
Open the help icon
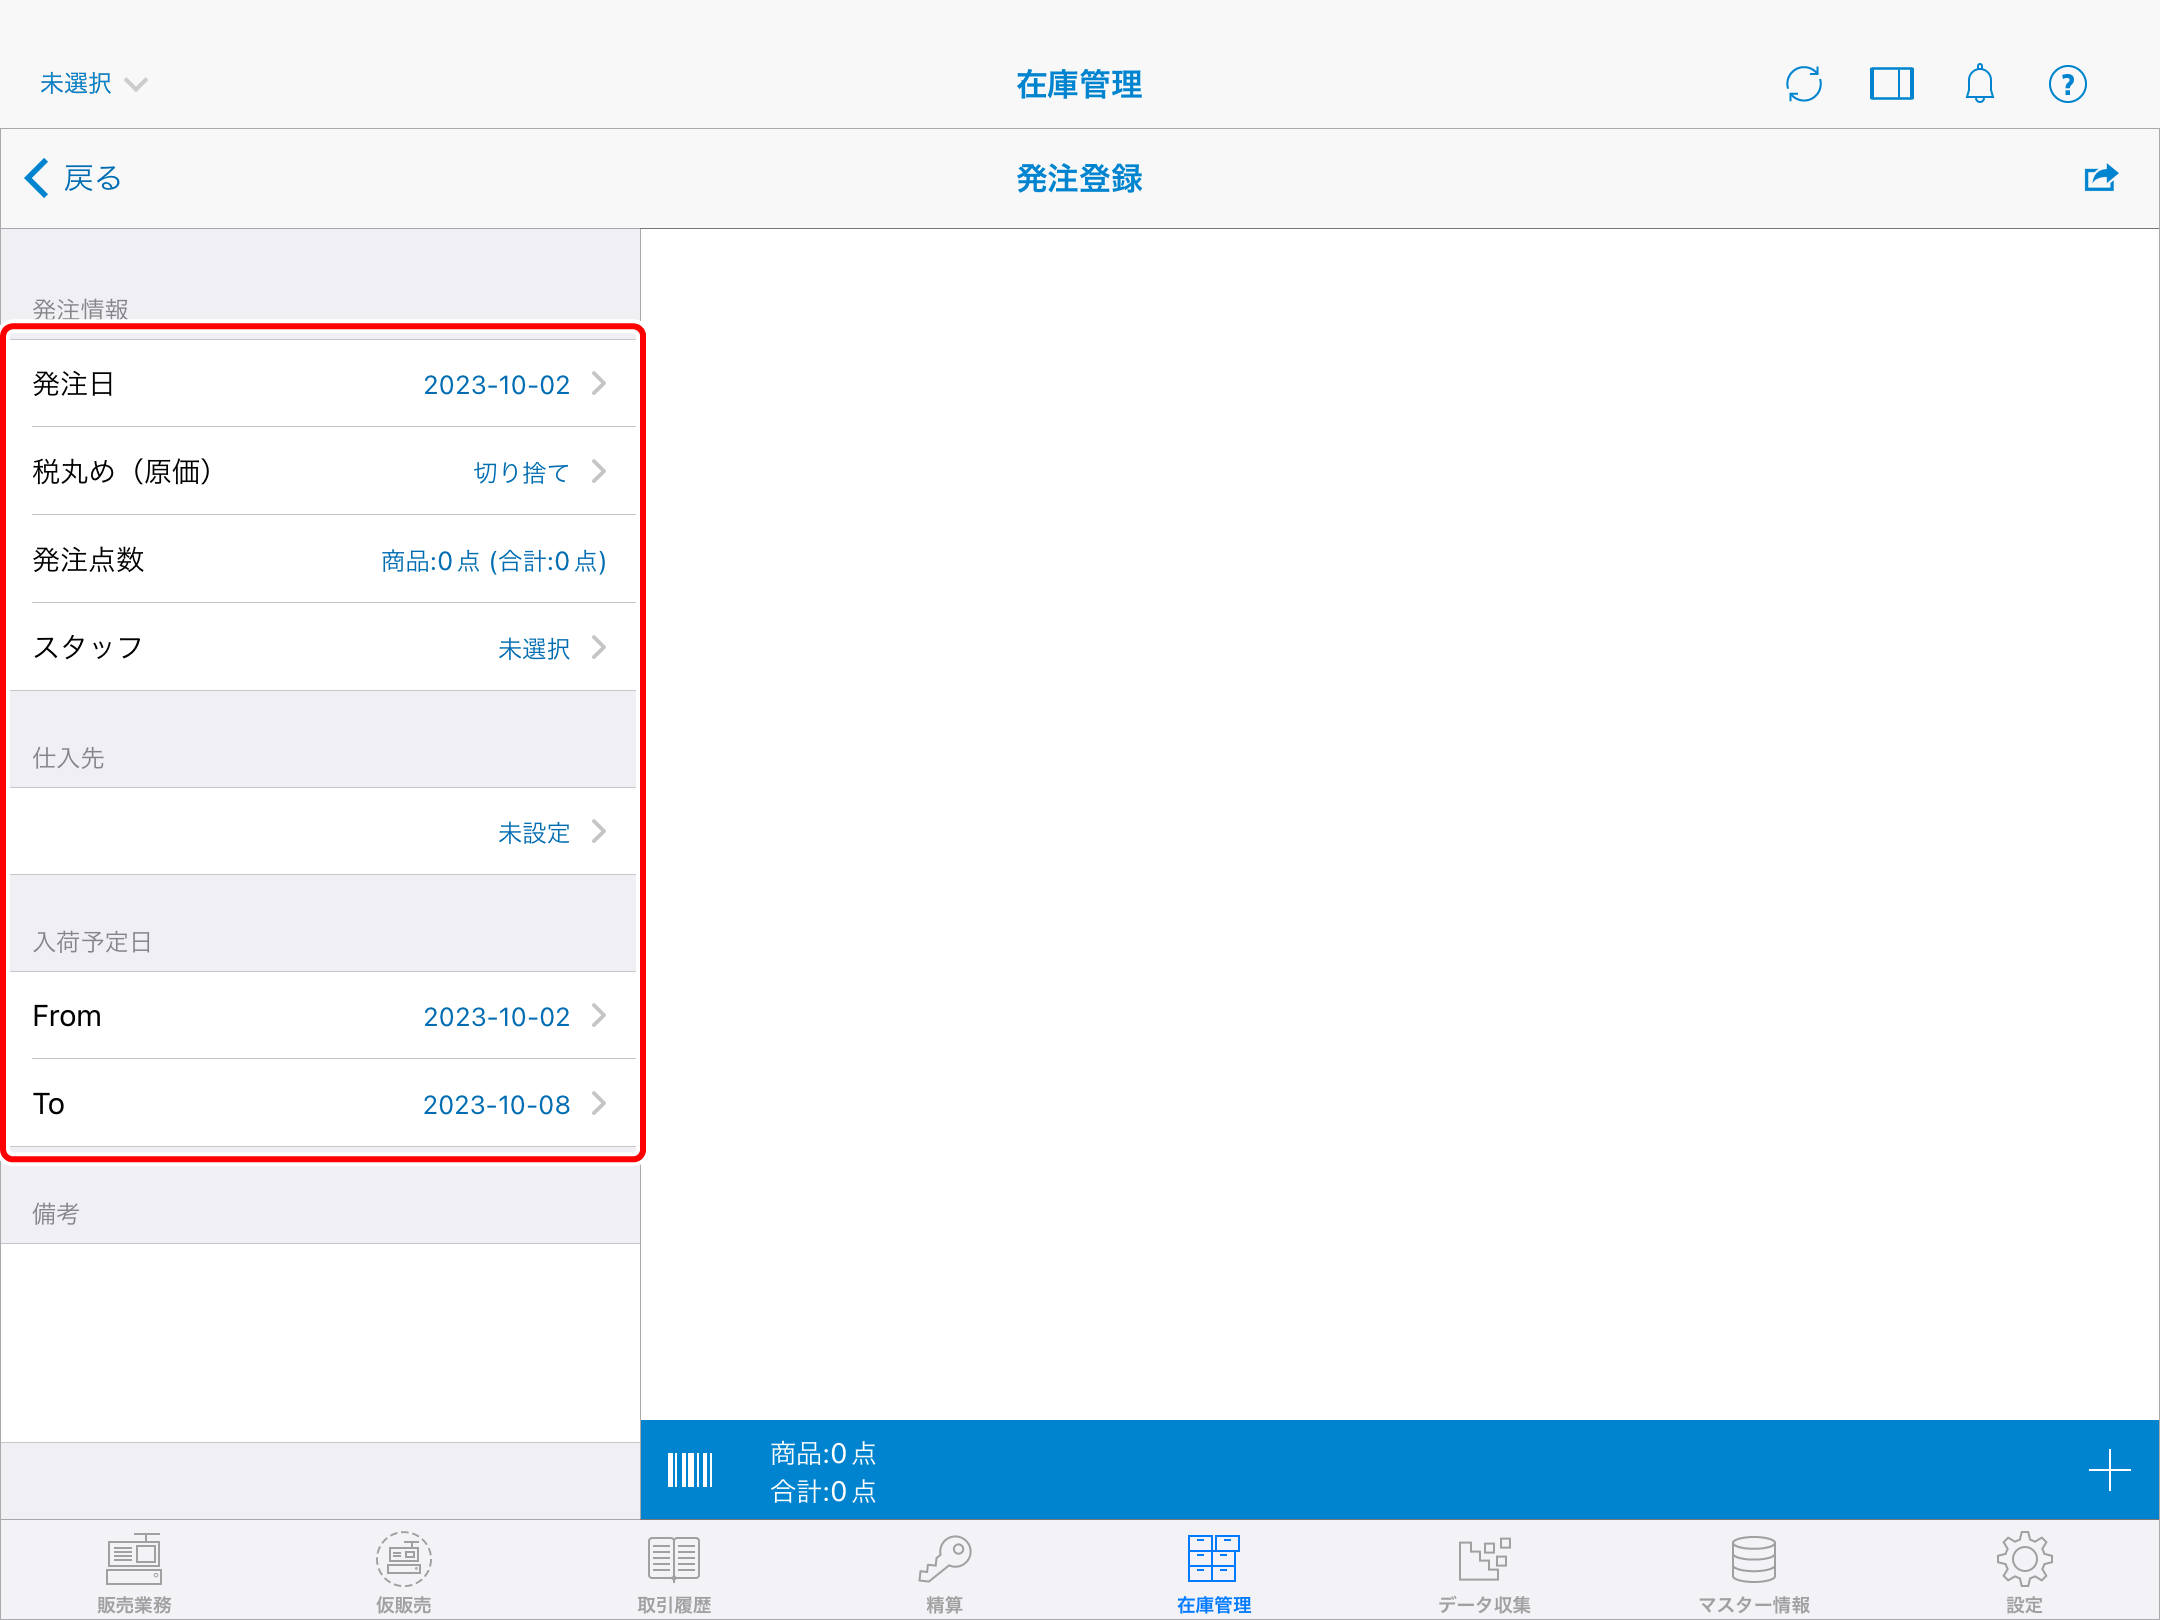[2068, 84]
